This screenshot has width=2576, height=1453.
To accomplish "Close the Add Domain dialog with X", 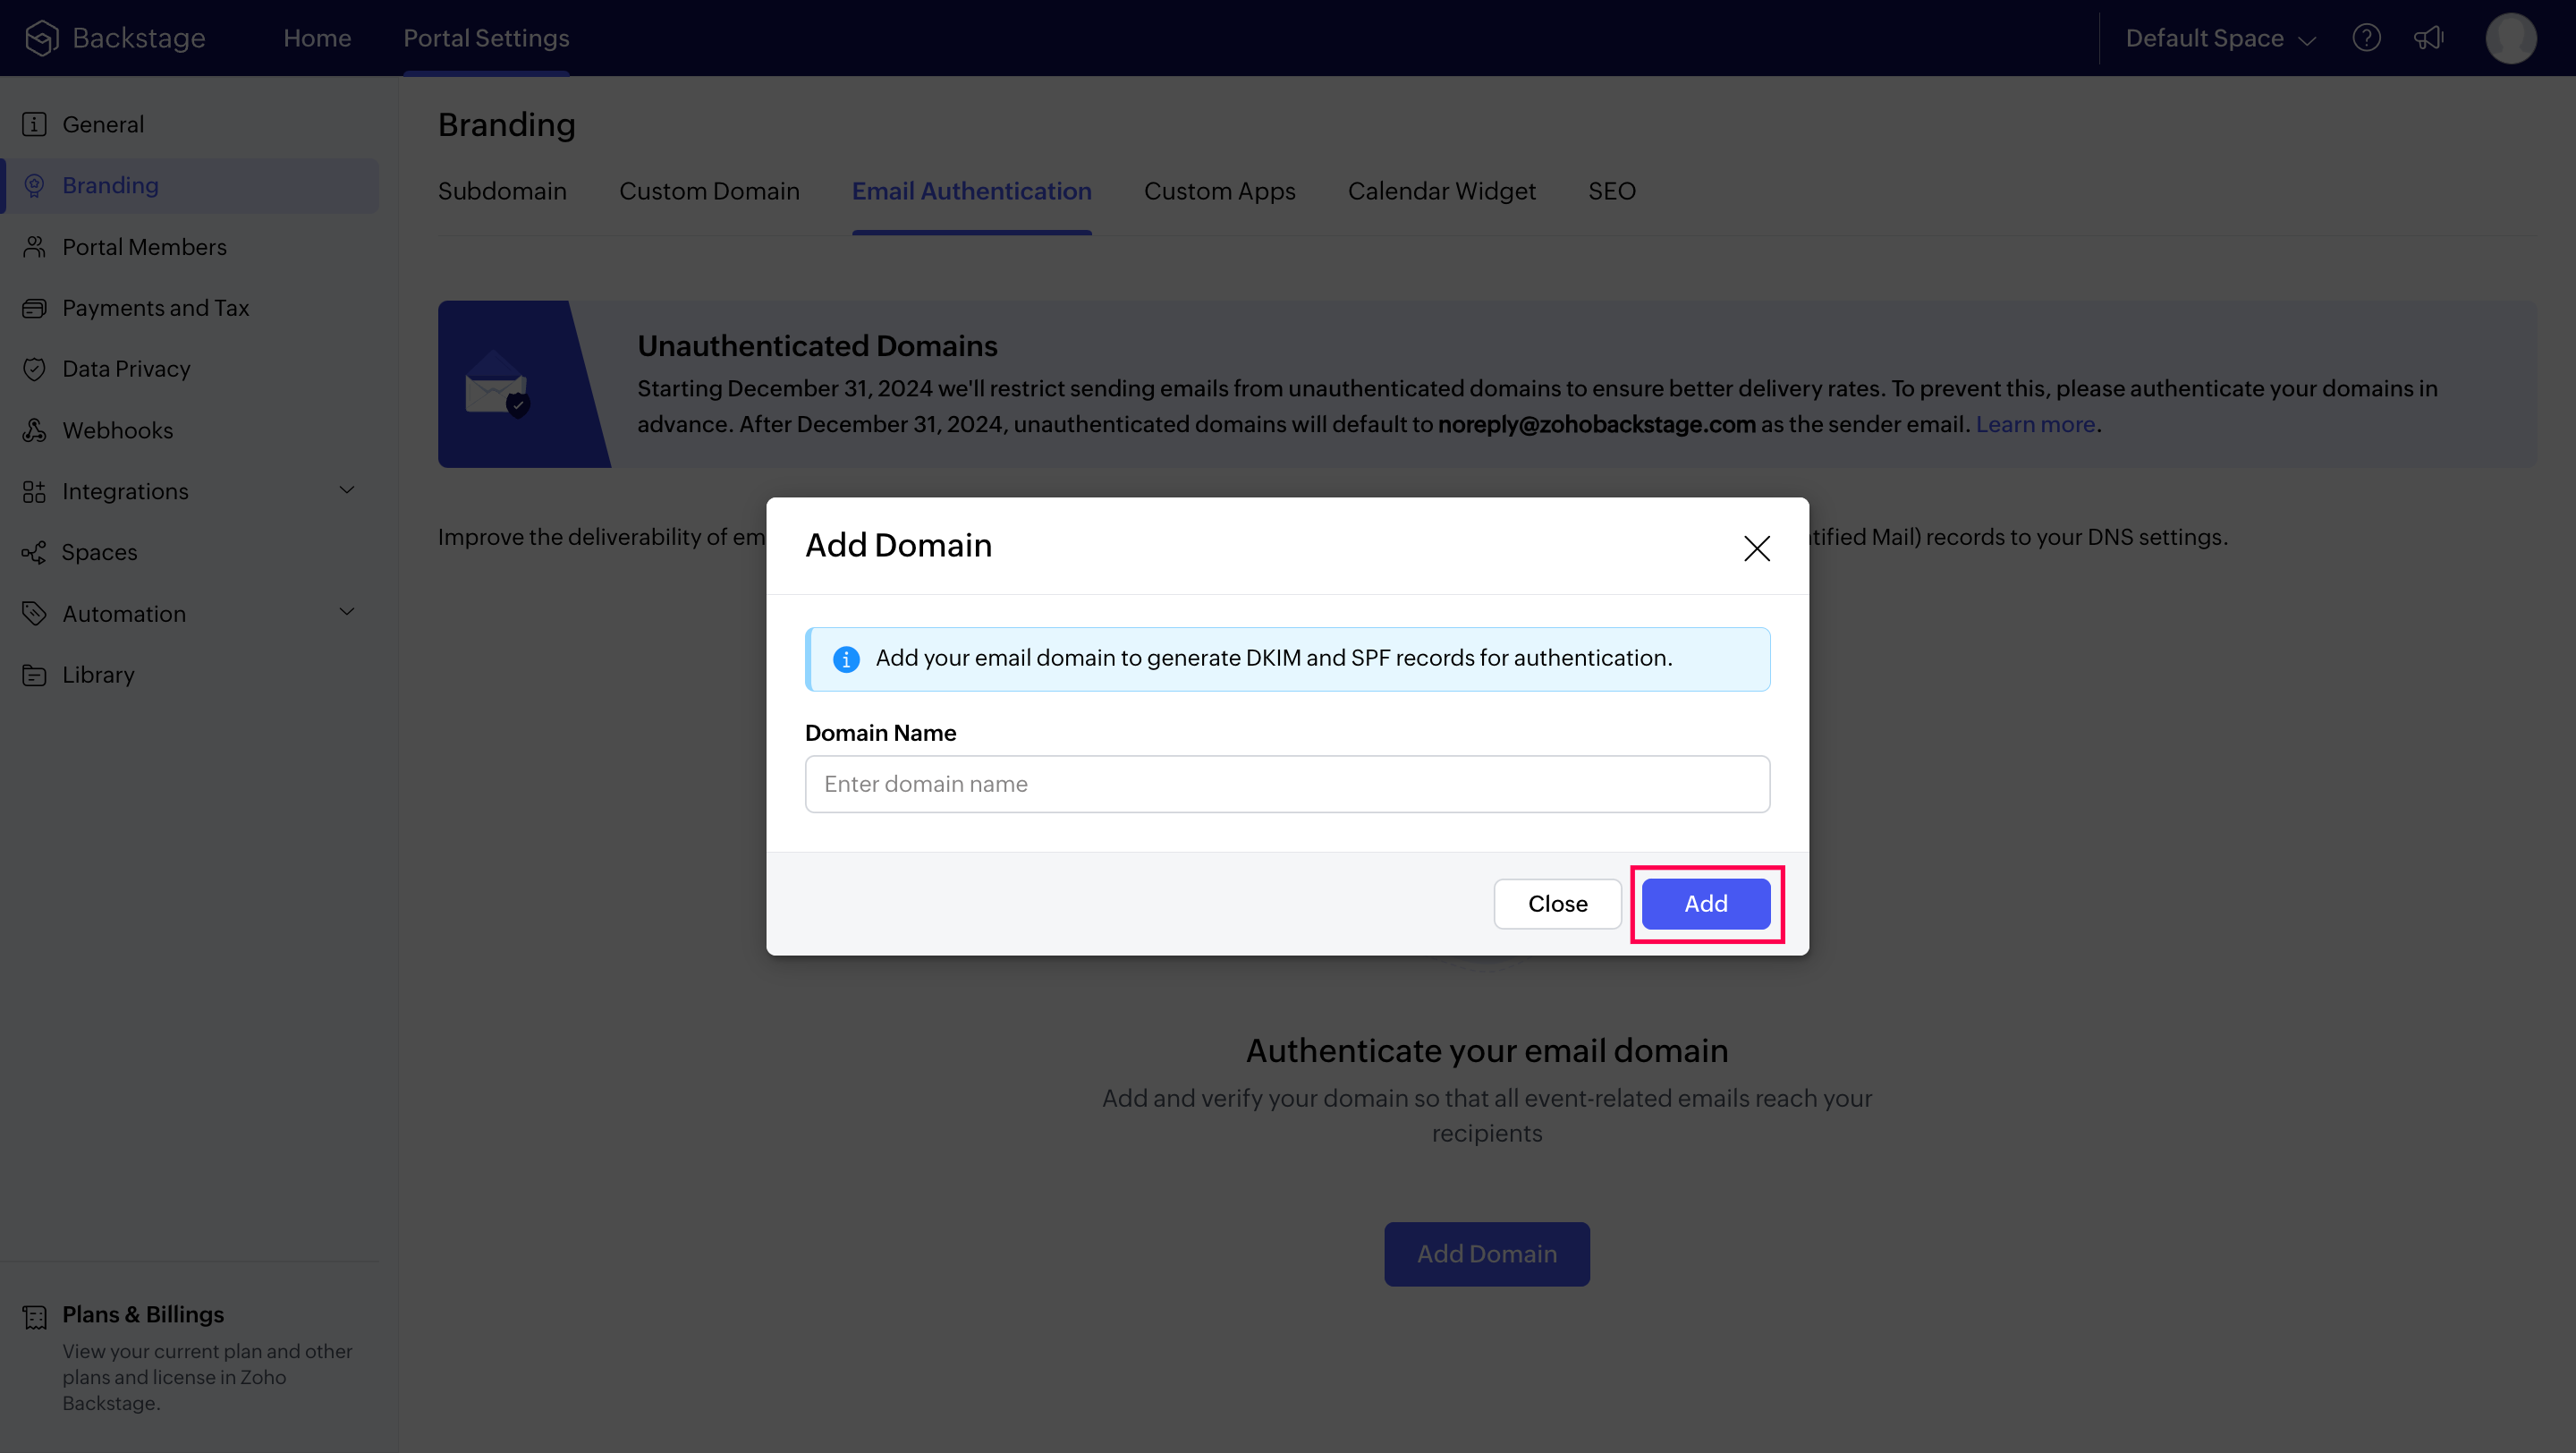I will click(x=1757, y=548).
